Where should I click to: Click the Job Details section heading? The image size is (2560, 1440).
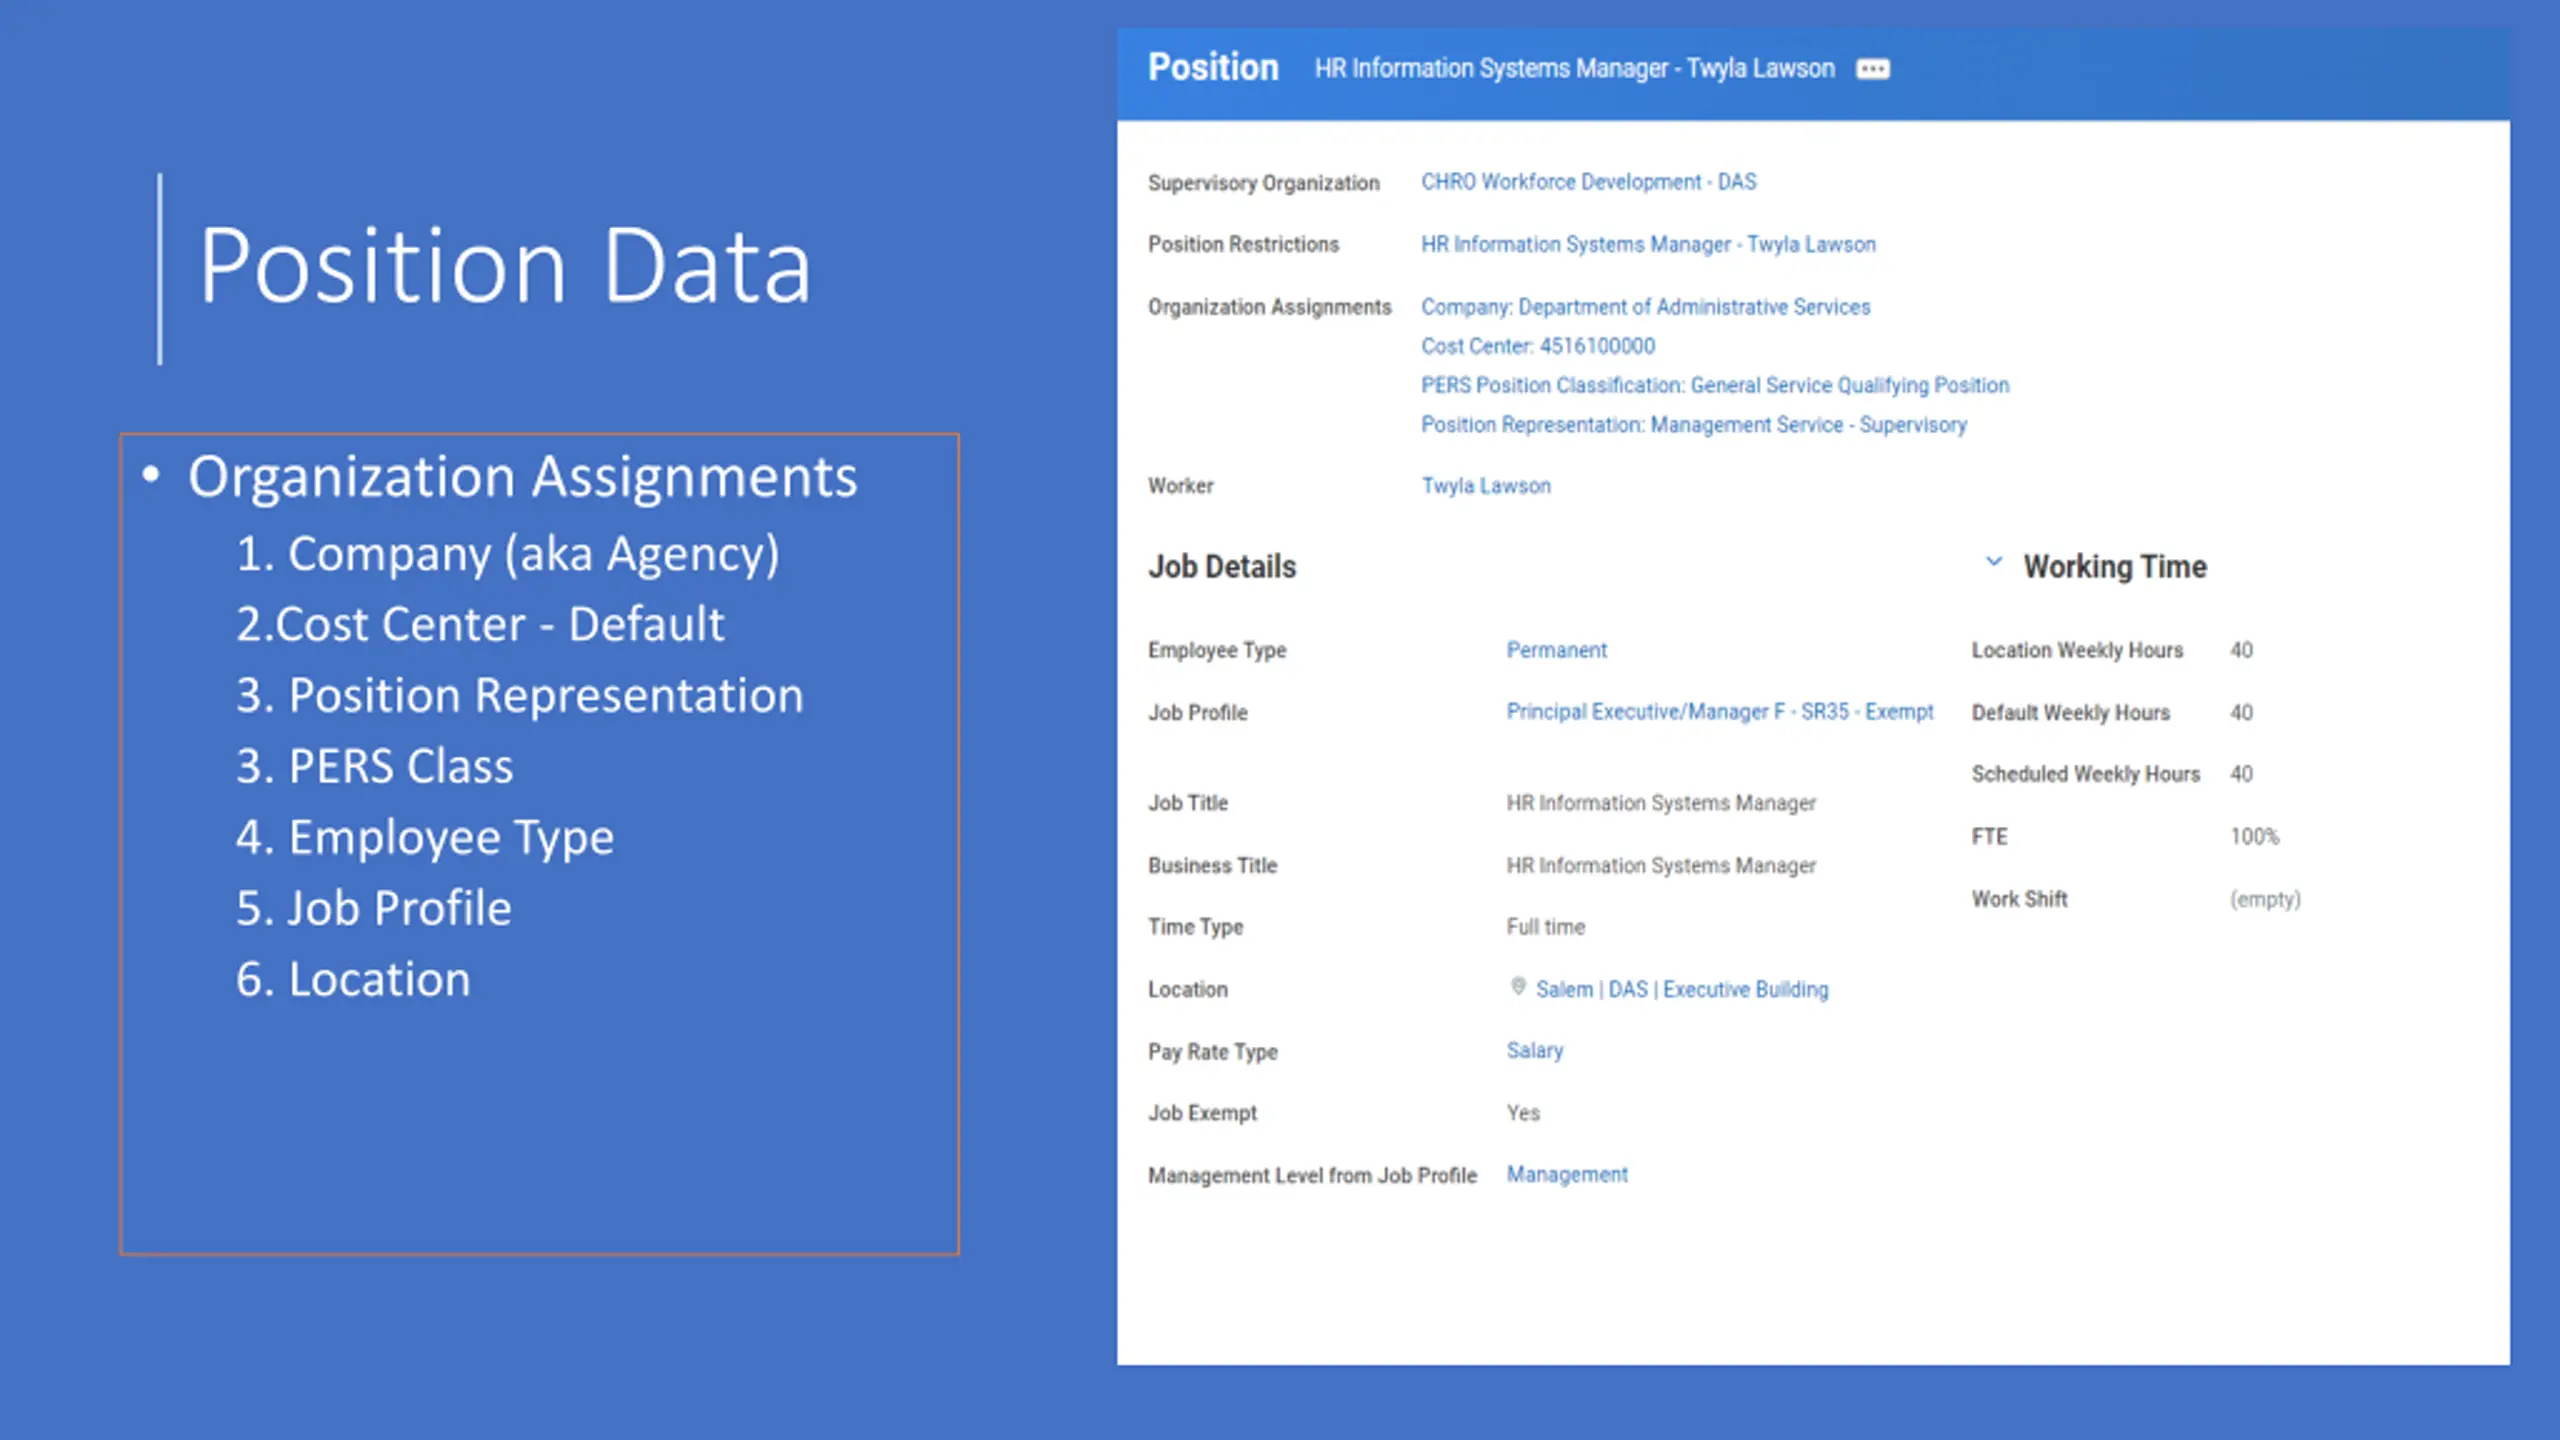[x=1222, y=567]
